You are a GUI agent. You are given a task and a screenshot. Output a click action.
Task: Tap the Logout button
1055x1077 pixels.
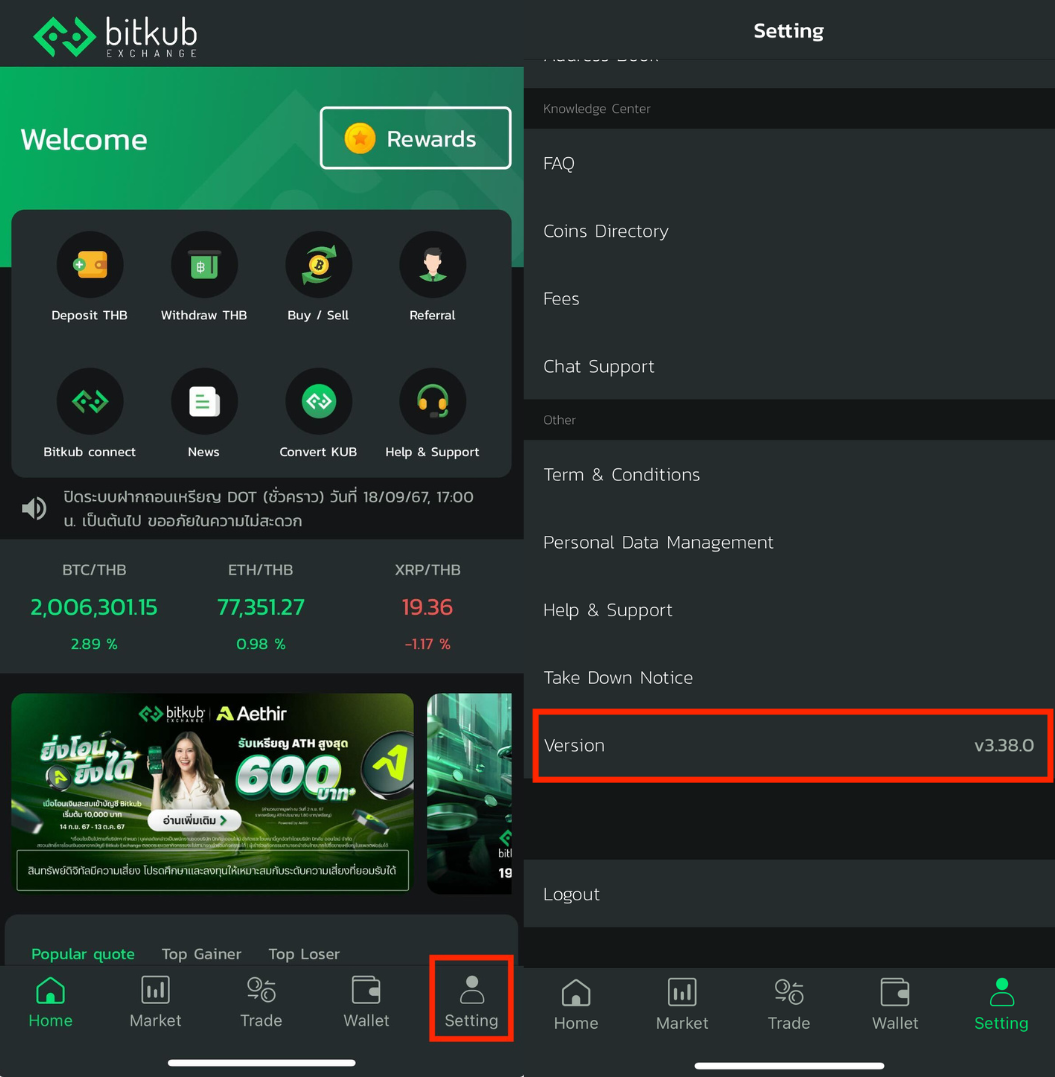[789, 894]
